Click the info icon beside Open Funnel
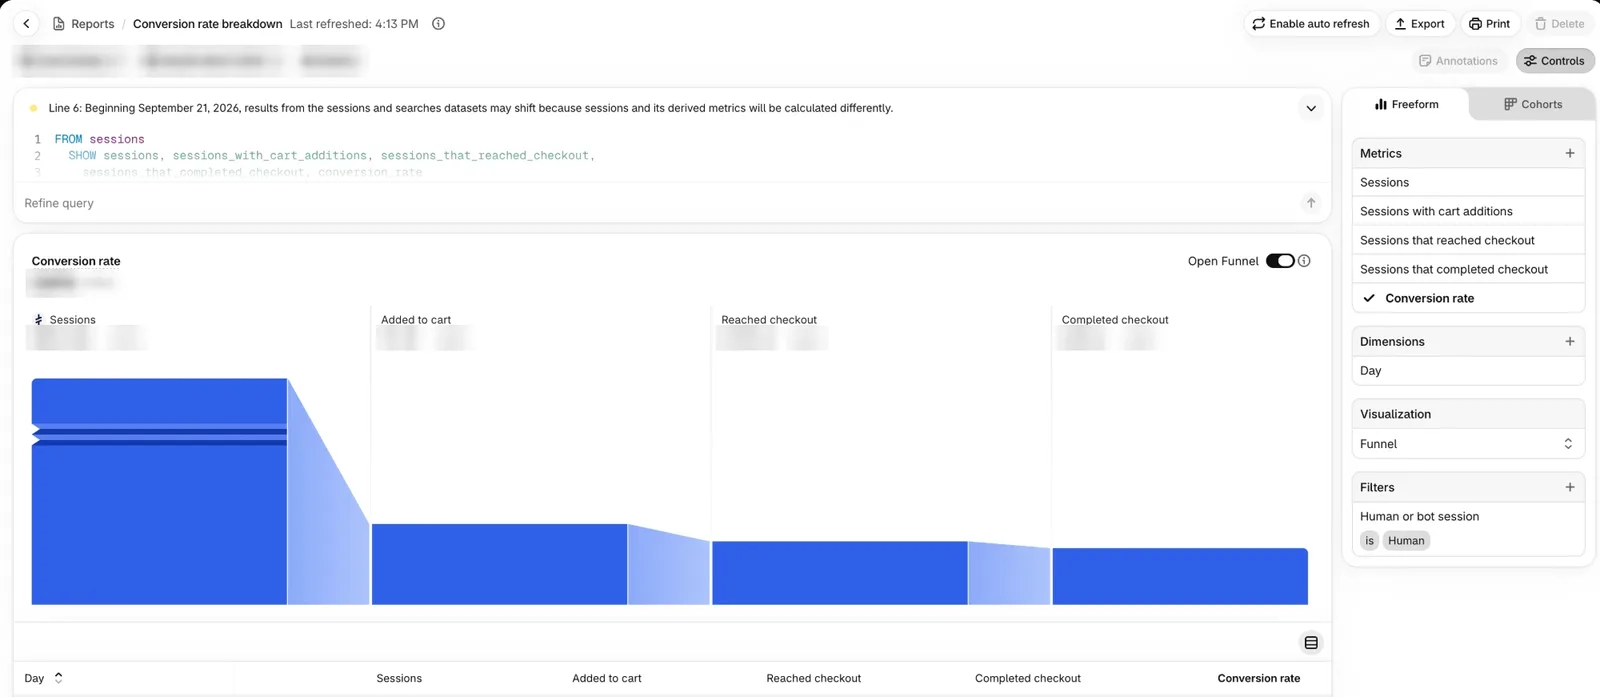Image resolution: width=1600 pixels, height=697 pixels. click(1304, 261)
